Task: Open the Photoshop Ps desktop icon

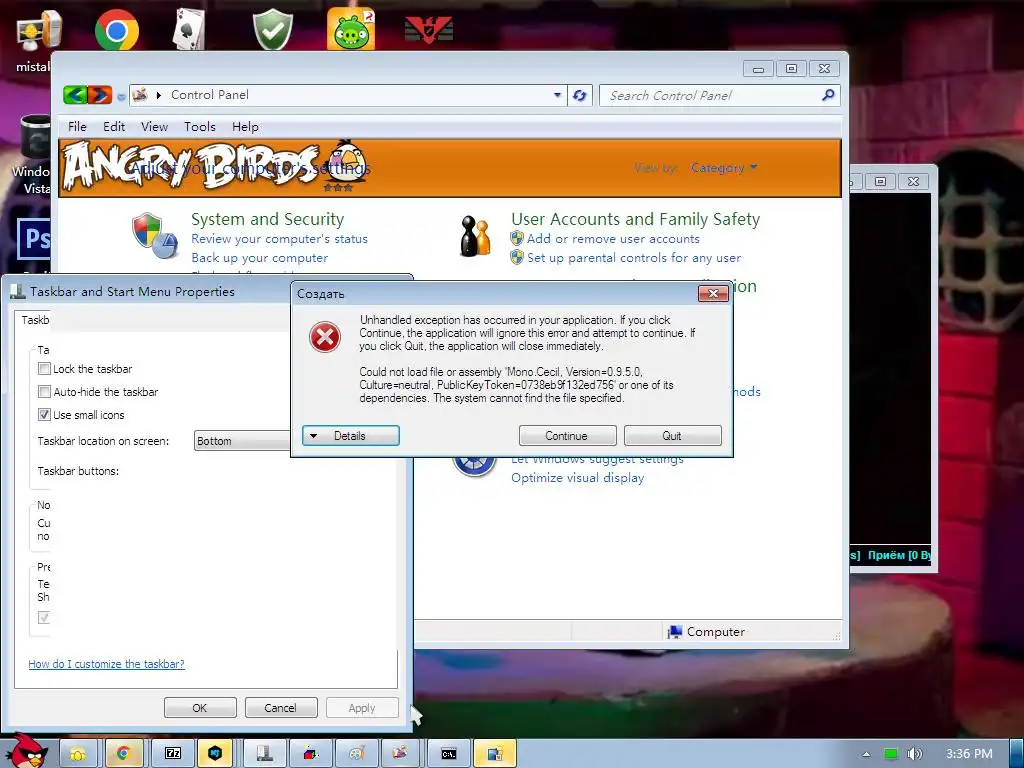Action: pos(34,238)
